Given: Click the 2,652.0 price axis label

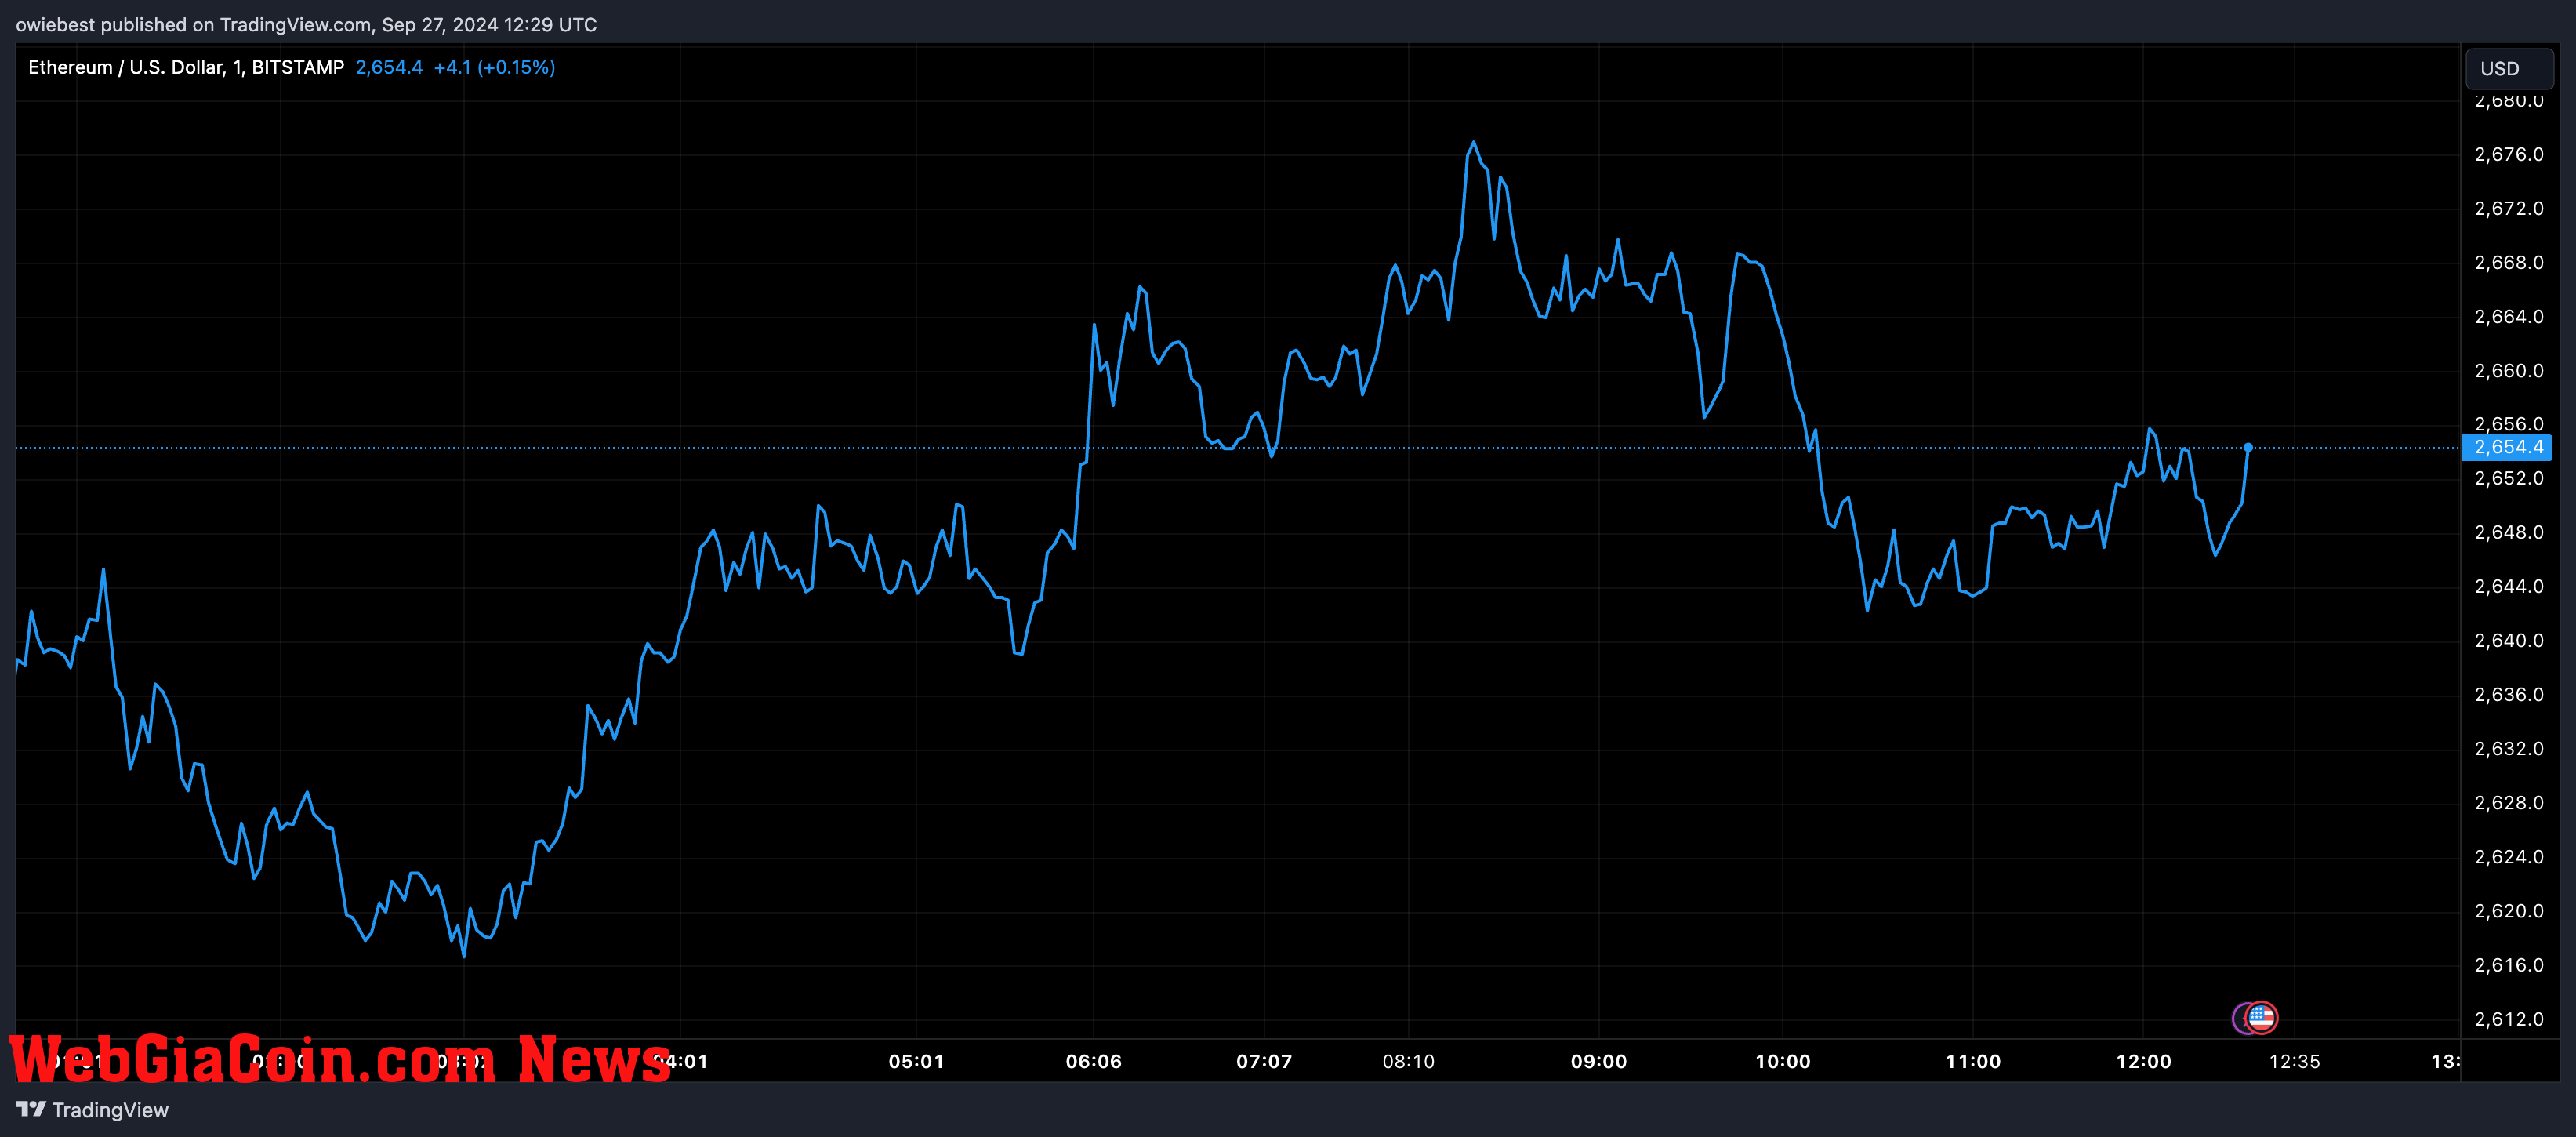Looking at the screenshot, I should point(2508,478).
